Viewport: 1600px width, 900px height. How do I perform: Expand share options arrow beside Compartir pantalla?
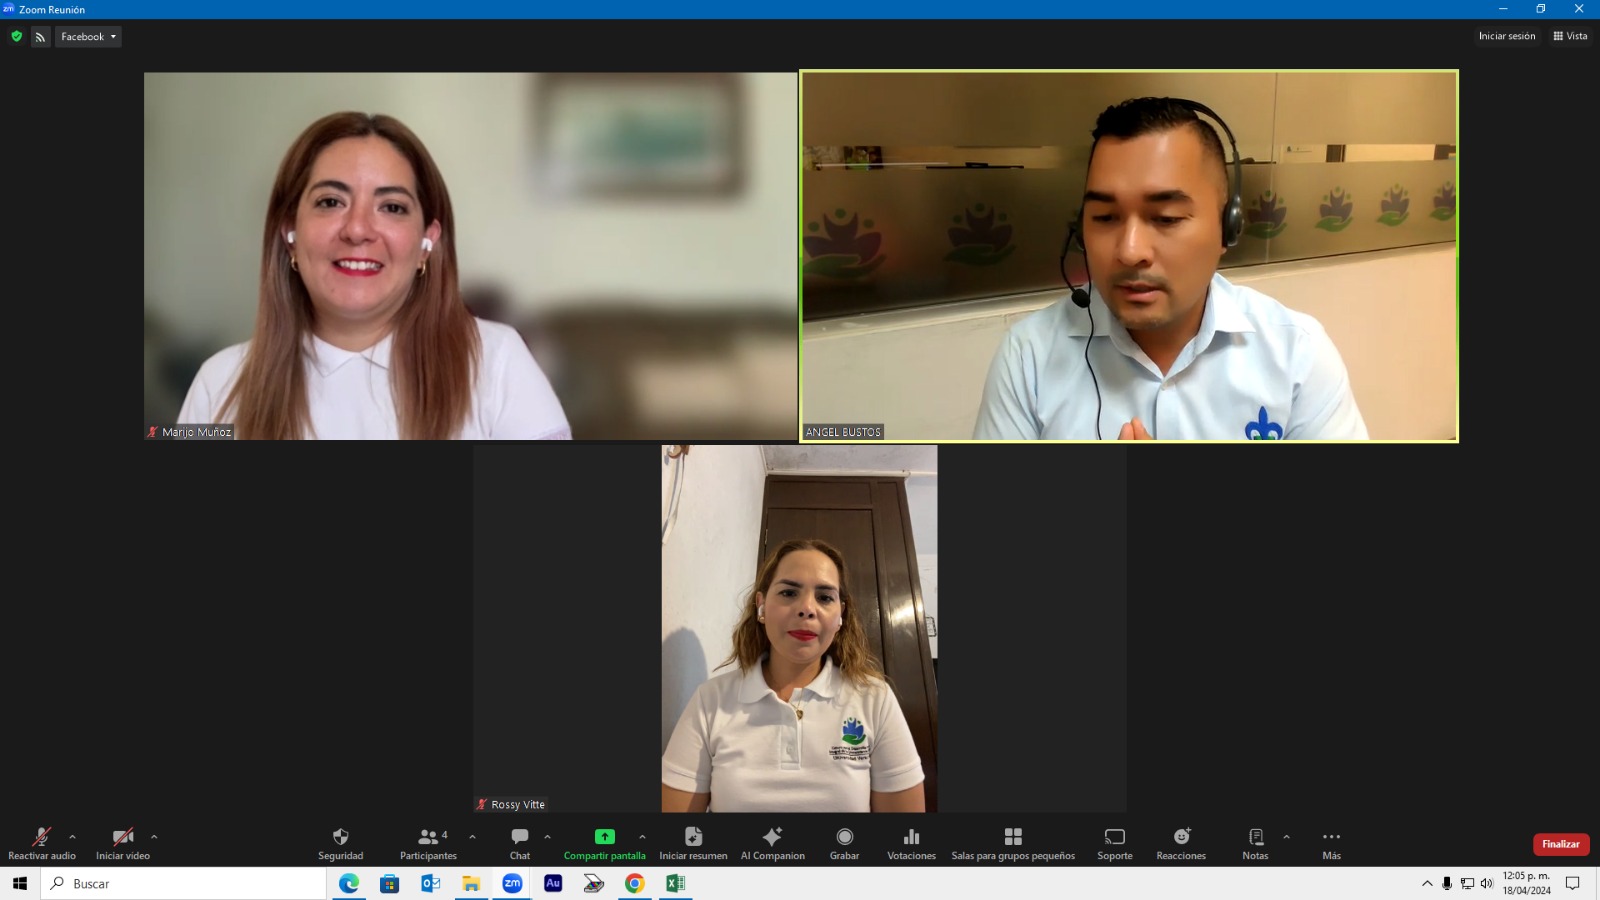click(642, 837)
